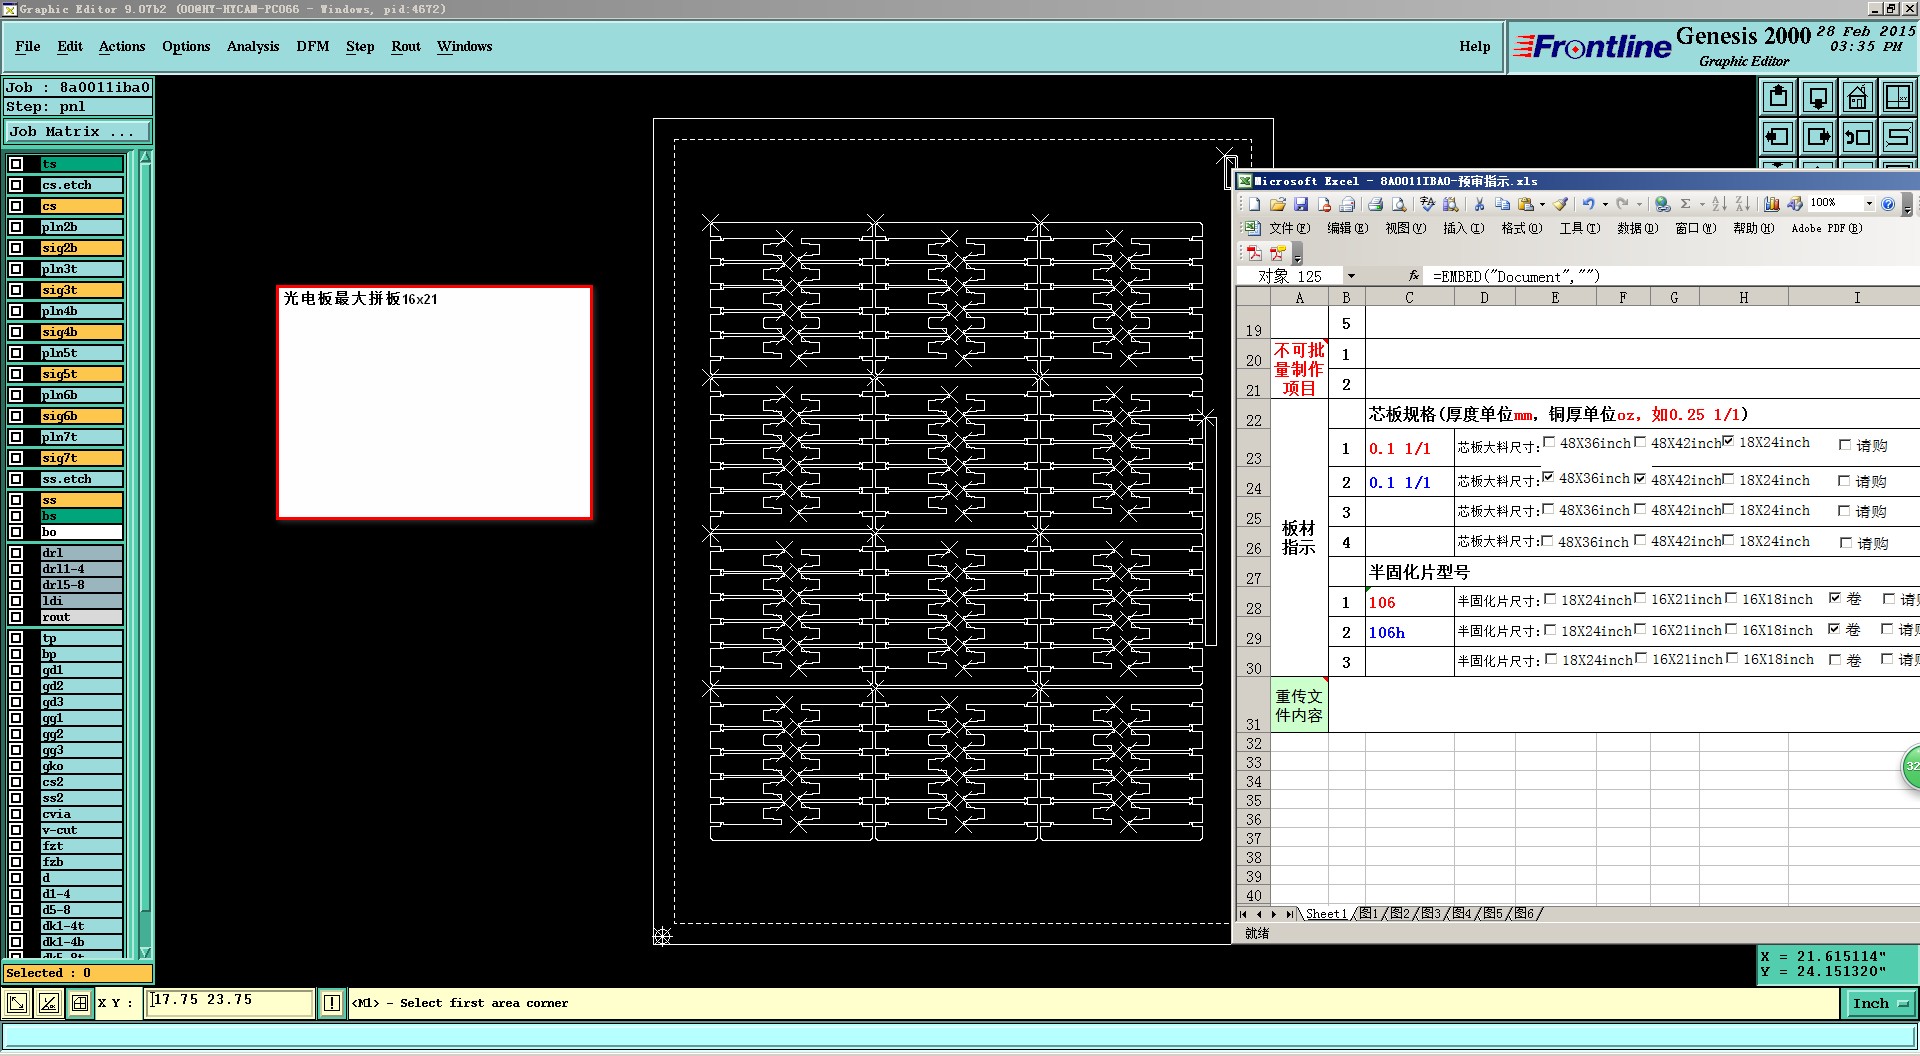Switch to the 图1 sheet tab

1368,914
